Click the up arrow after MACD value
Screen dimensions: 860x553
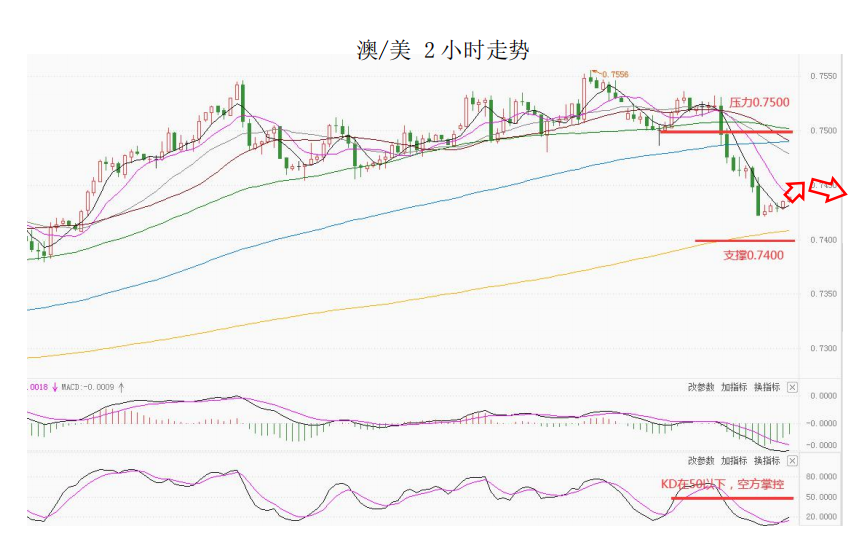[x=121, y=386]
